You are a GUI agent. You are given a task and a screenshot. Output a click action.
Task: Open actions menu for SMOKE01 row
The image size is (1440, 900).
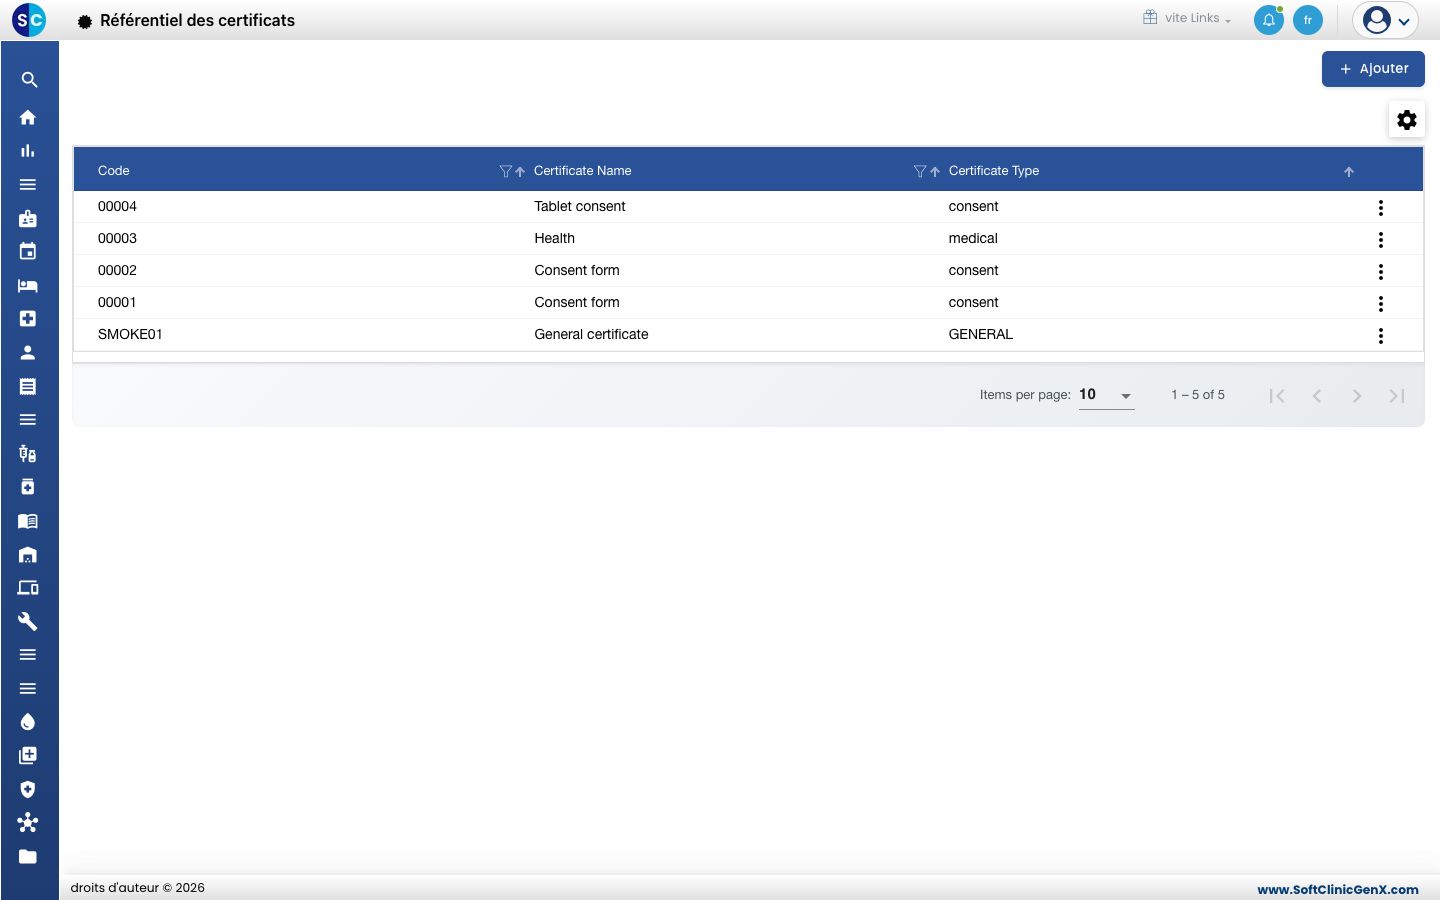coord(1381,336)
